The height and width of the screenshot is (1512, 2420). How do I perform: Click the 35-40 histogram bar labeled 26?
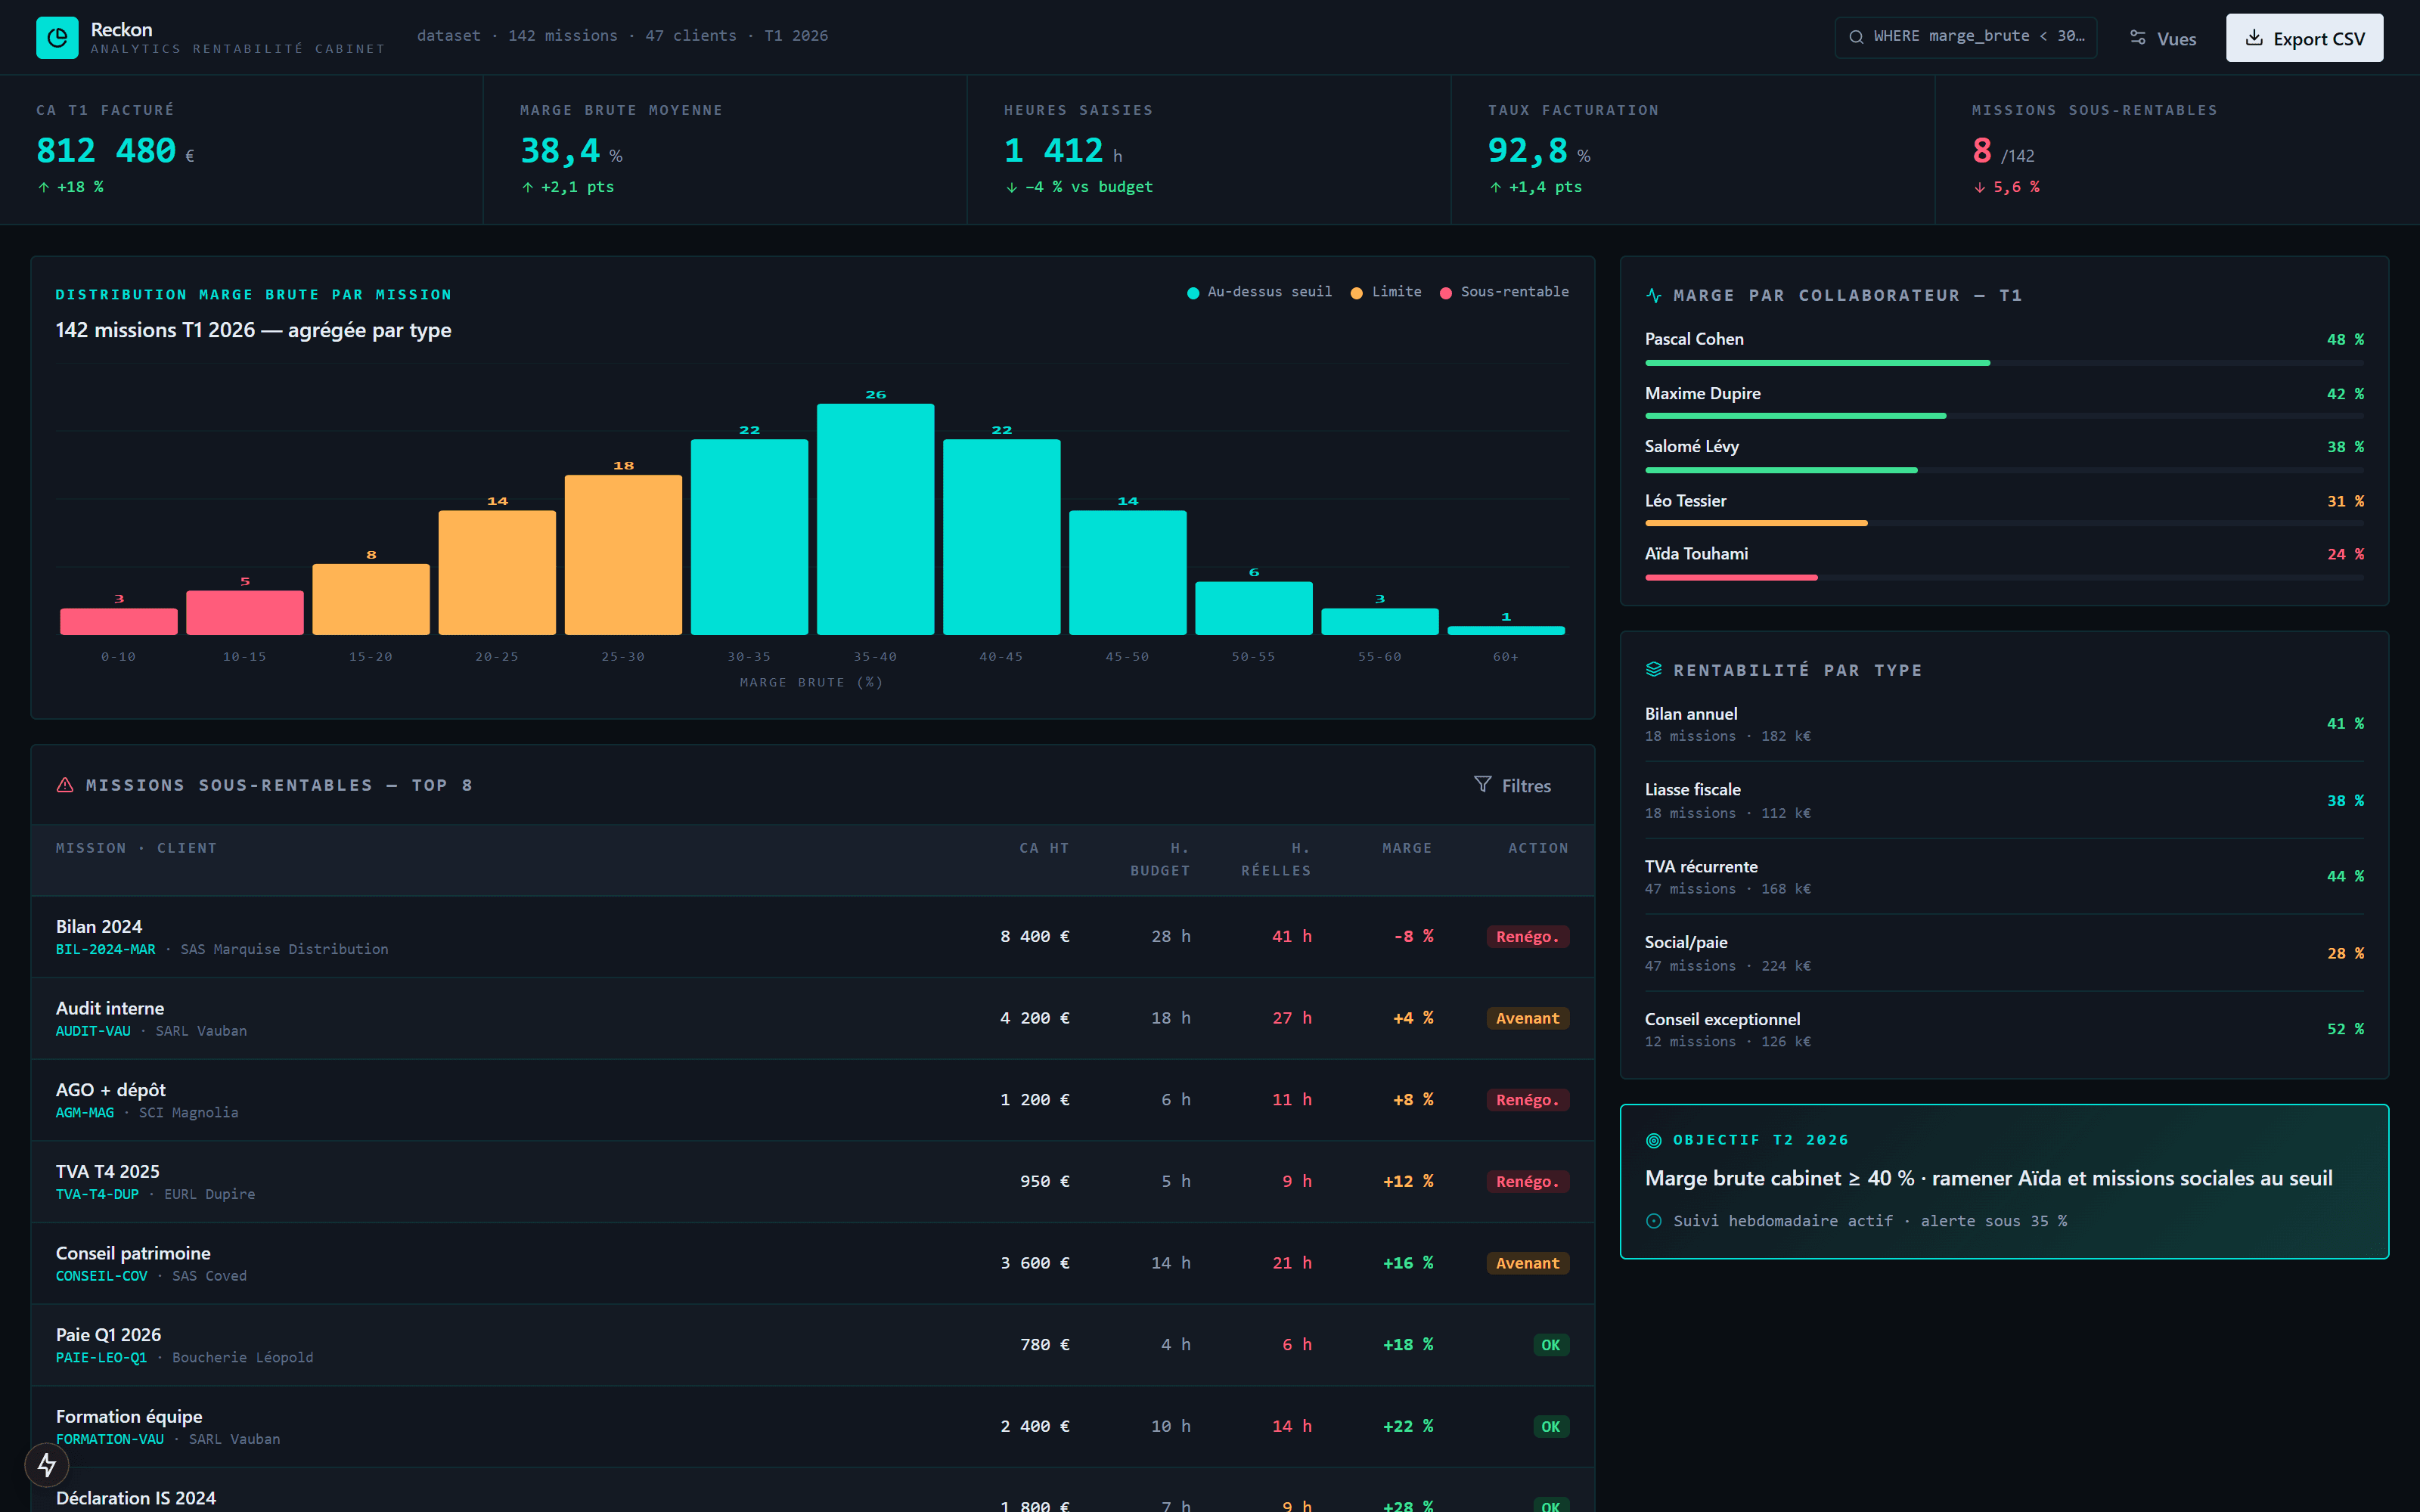click(876, 519)
